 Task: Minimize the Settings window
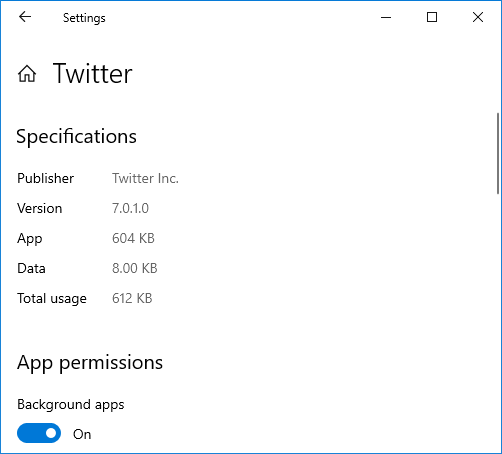pyautogui.click(x=386, y=17)
